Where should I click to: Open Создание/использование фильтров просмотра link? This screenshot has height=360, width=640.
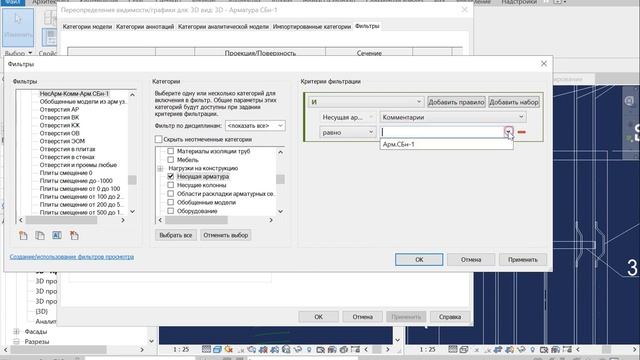click(x=72, y=257)
